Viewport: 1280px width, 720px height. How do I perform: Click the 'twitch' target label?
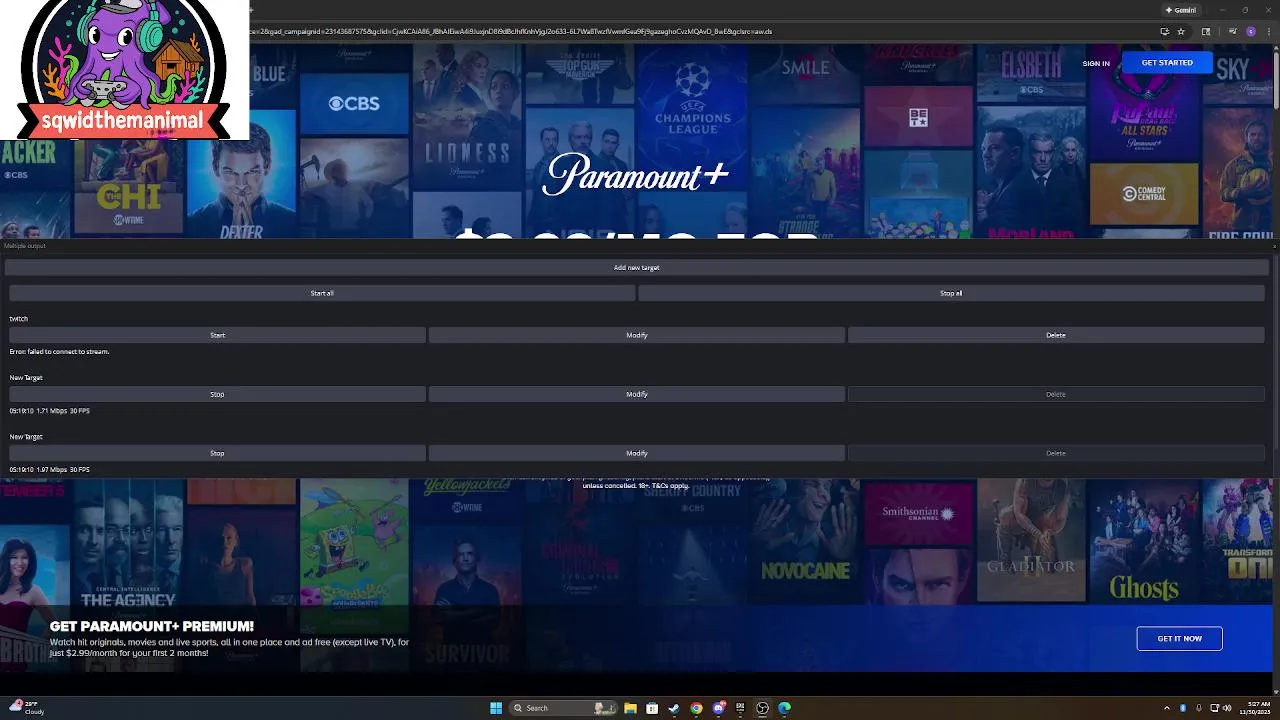pos(19,319)
